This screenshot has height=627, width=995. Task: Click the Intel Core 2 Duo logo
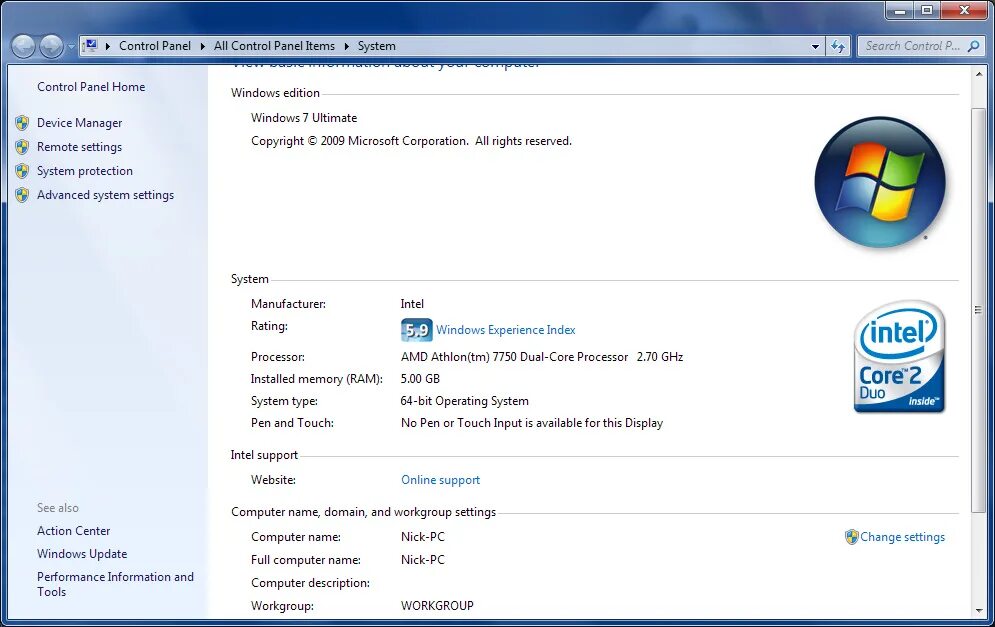[899, 357]
